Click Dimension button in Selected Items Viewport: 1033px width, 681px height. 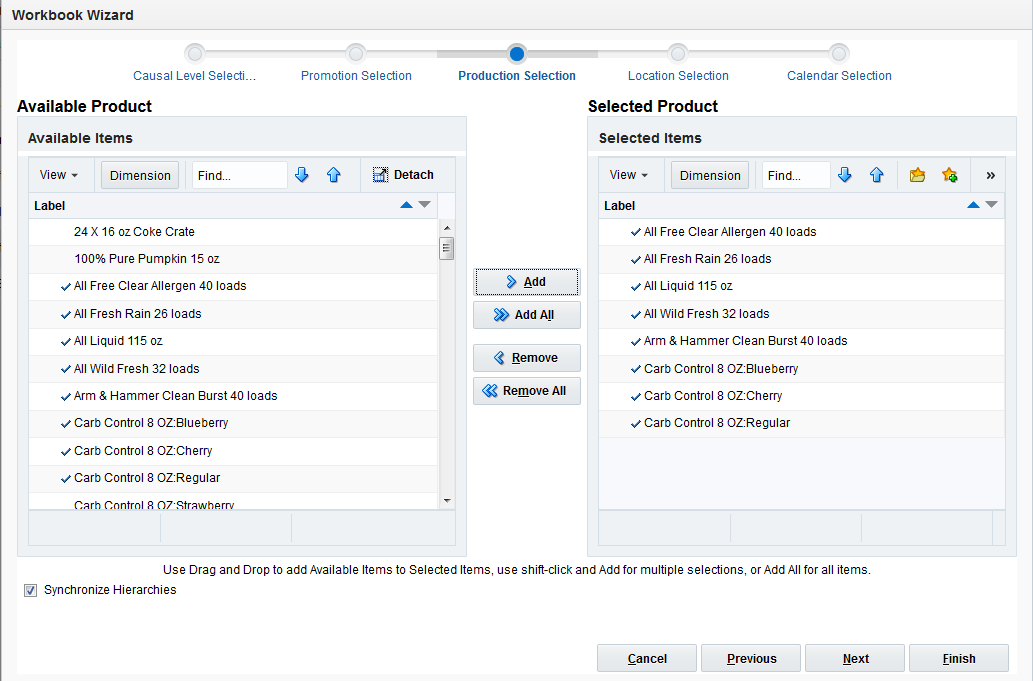(x=710, y=175)
